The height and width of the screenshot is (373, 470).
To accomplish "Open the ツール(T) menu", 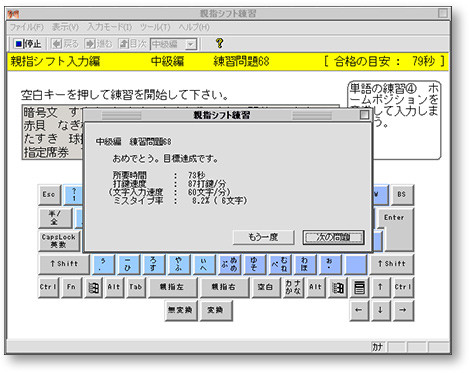I will (155, 27).
